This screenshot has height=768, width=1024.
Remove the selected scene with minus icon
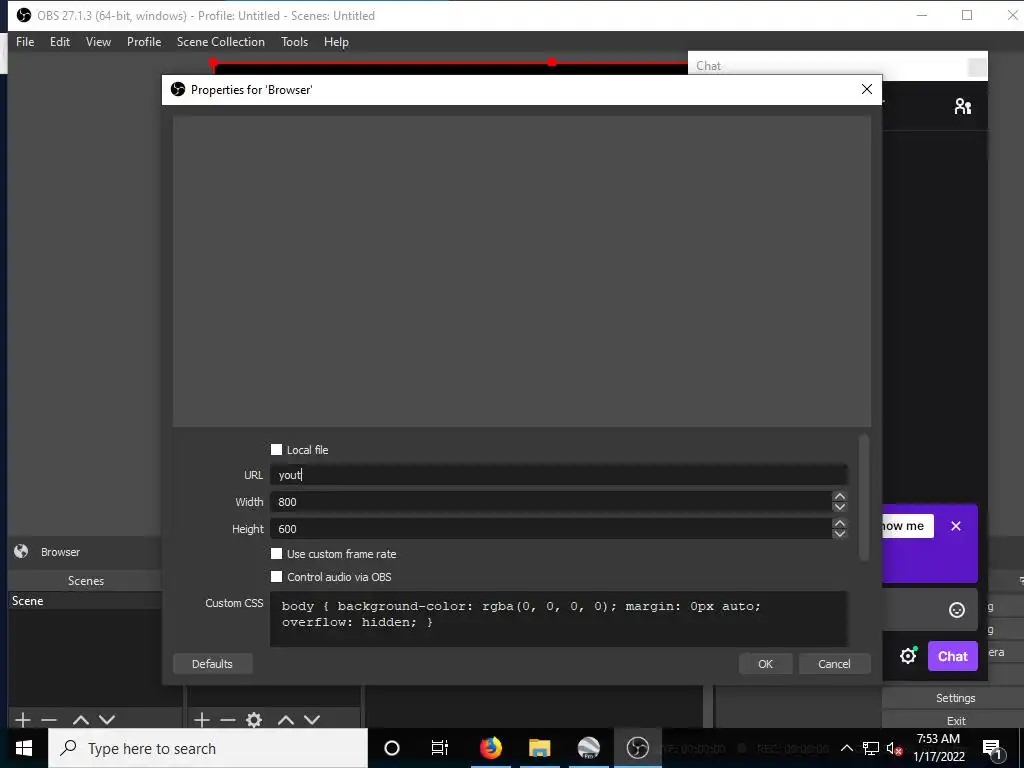(x=49, y=720)
